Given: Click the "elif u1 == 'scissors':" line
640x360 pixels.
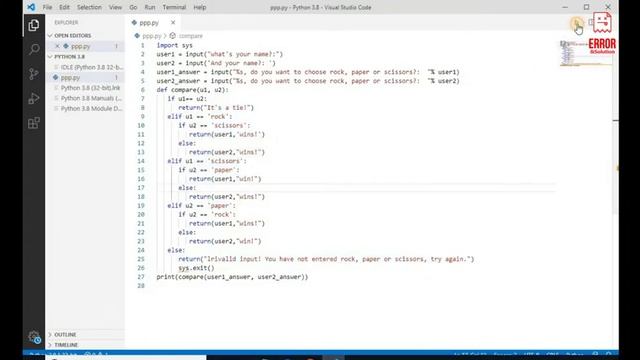Looking at the screenshot, I should [207, 161].
